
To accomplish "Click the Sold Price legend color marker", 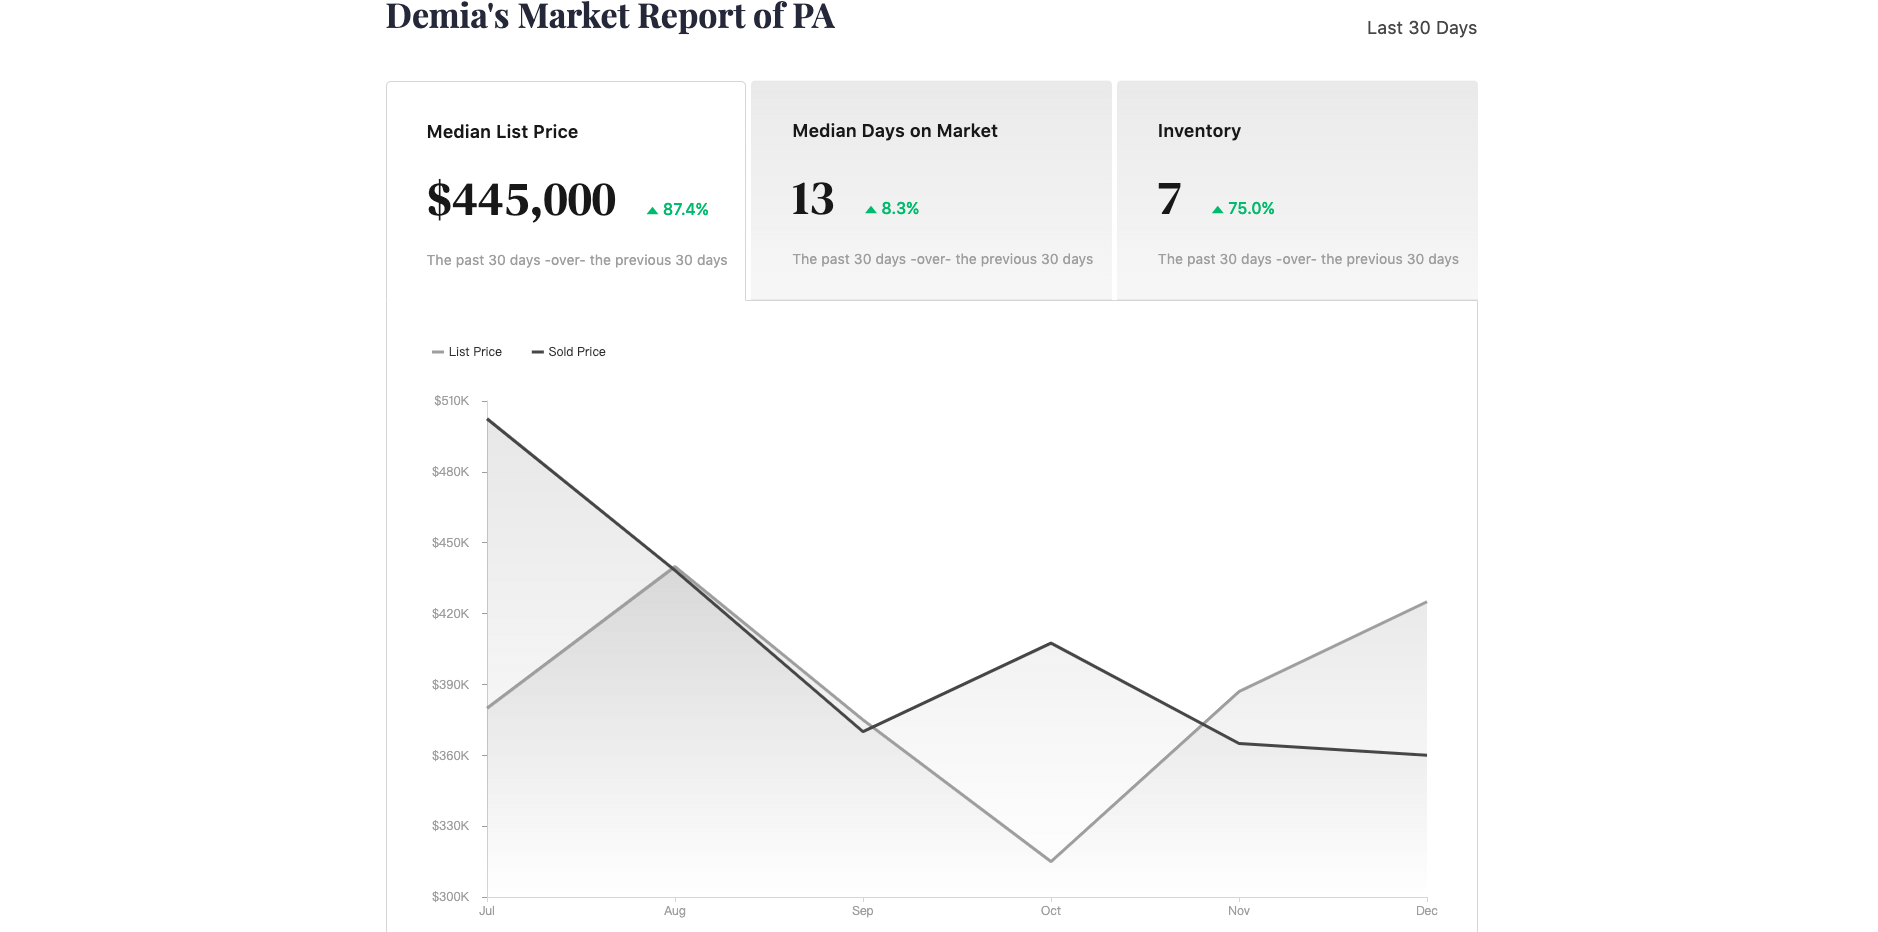I will point(537,352).
